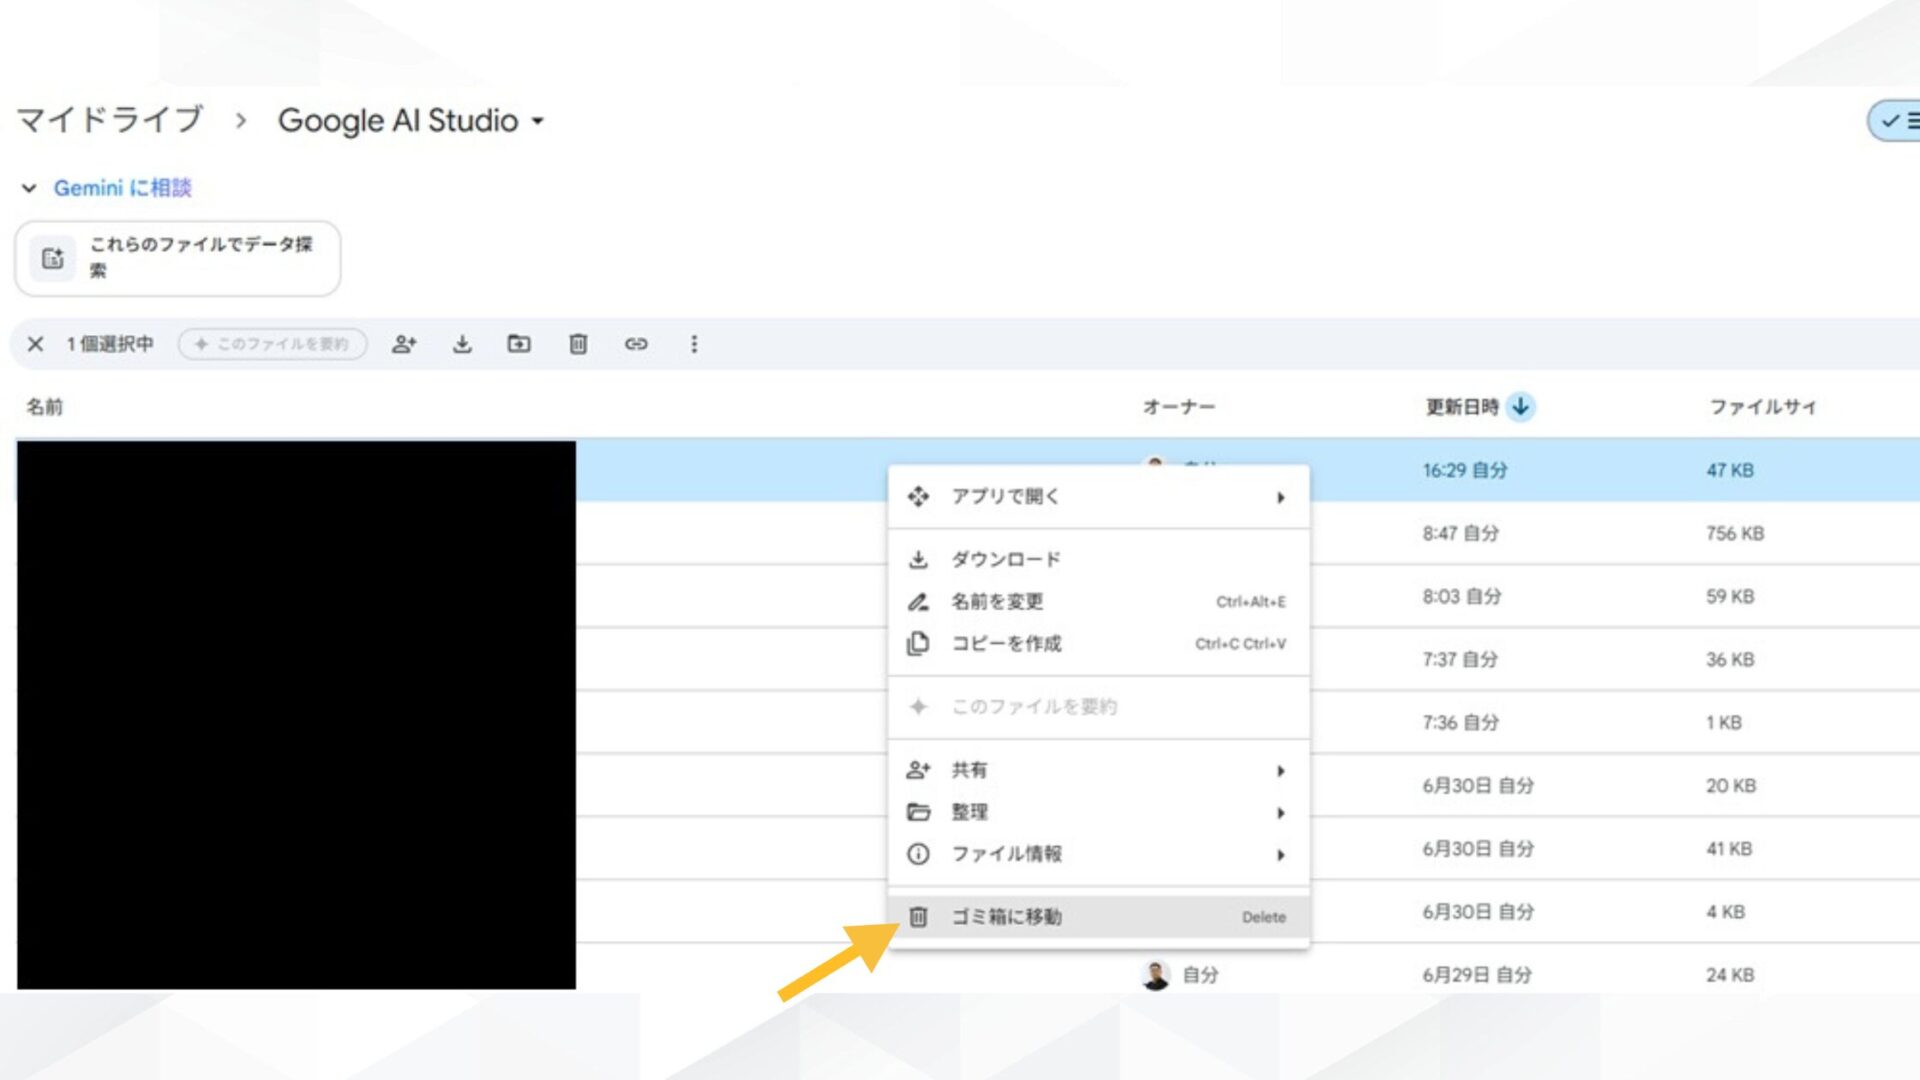Click the share icon in the selection toolbar
1920x1080 pixels.
(405, 344)
